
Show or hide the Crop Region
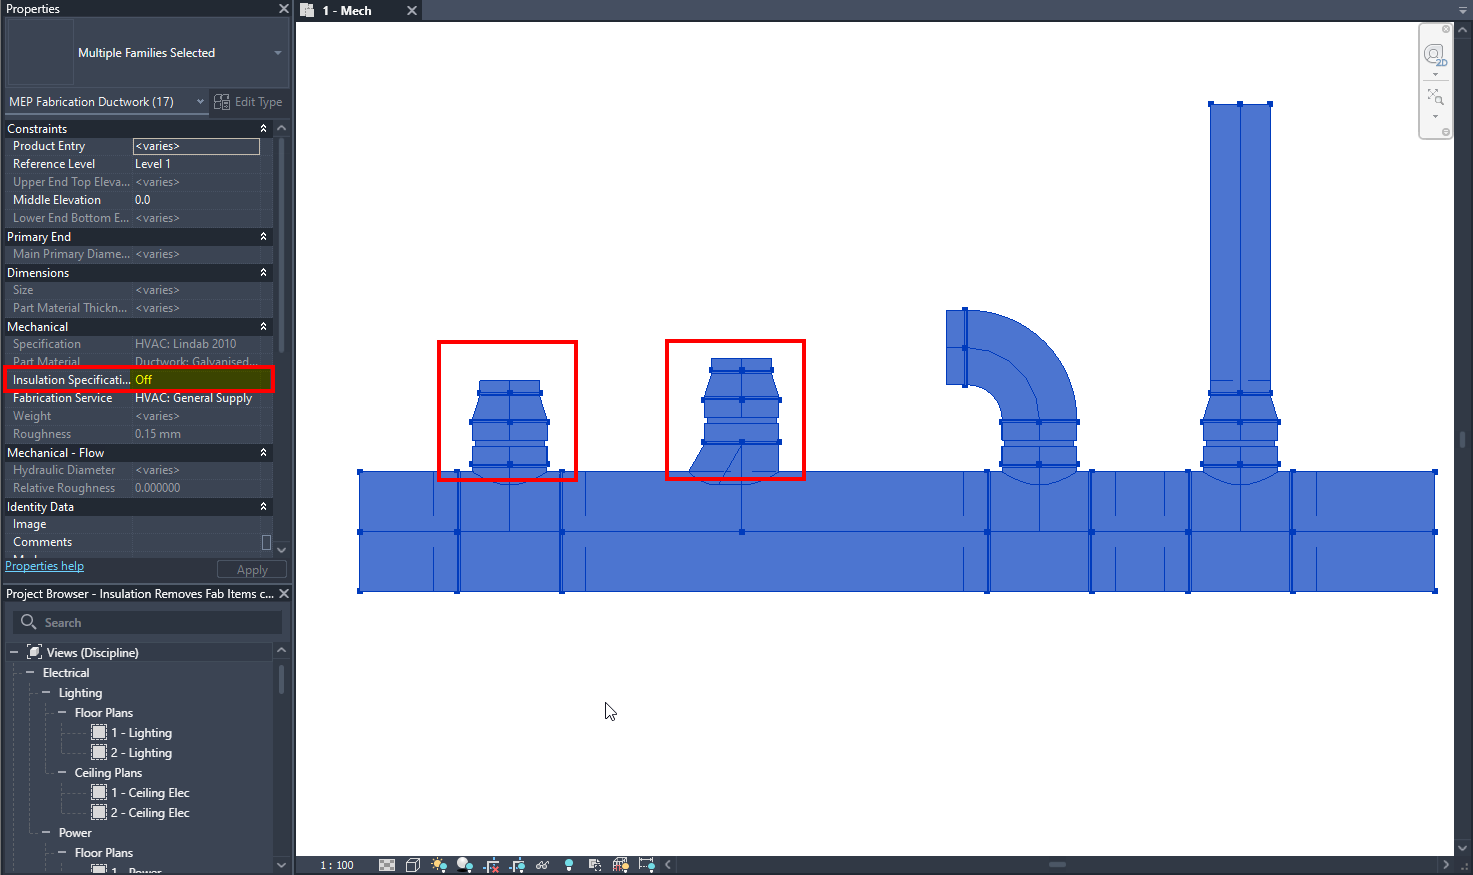coord(517,865)
